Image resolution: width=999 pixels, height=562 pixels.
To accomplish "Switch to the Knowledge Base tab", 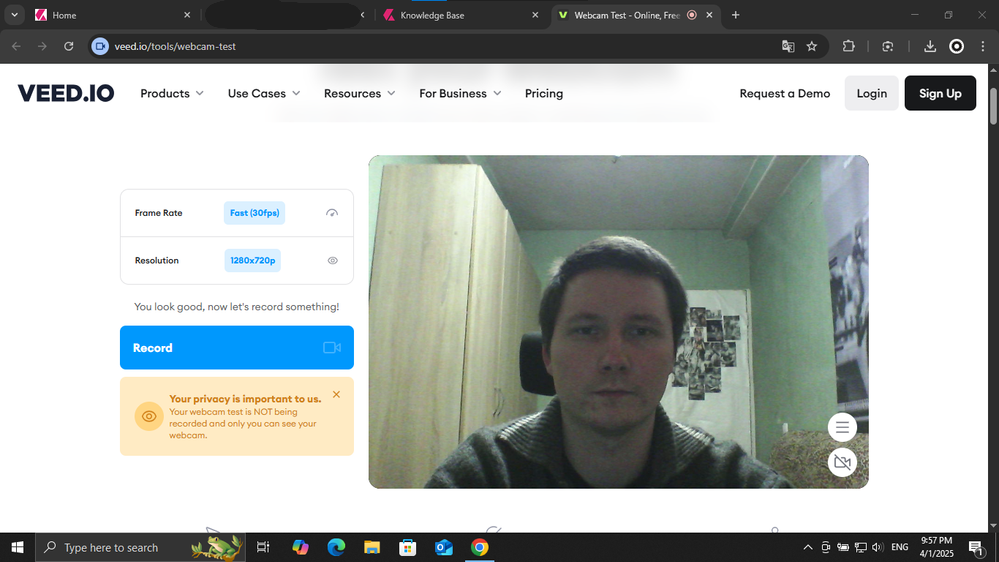I will (461, 15).
